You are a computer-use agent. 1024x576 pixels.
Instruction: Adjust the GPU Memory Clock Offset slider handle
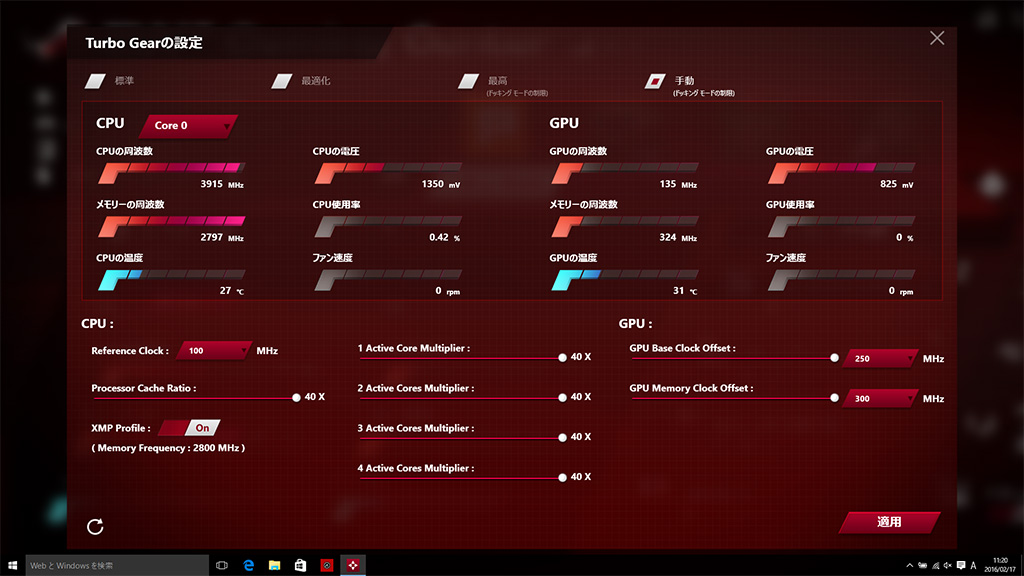(834, 398)
